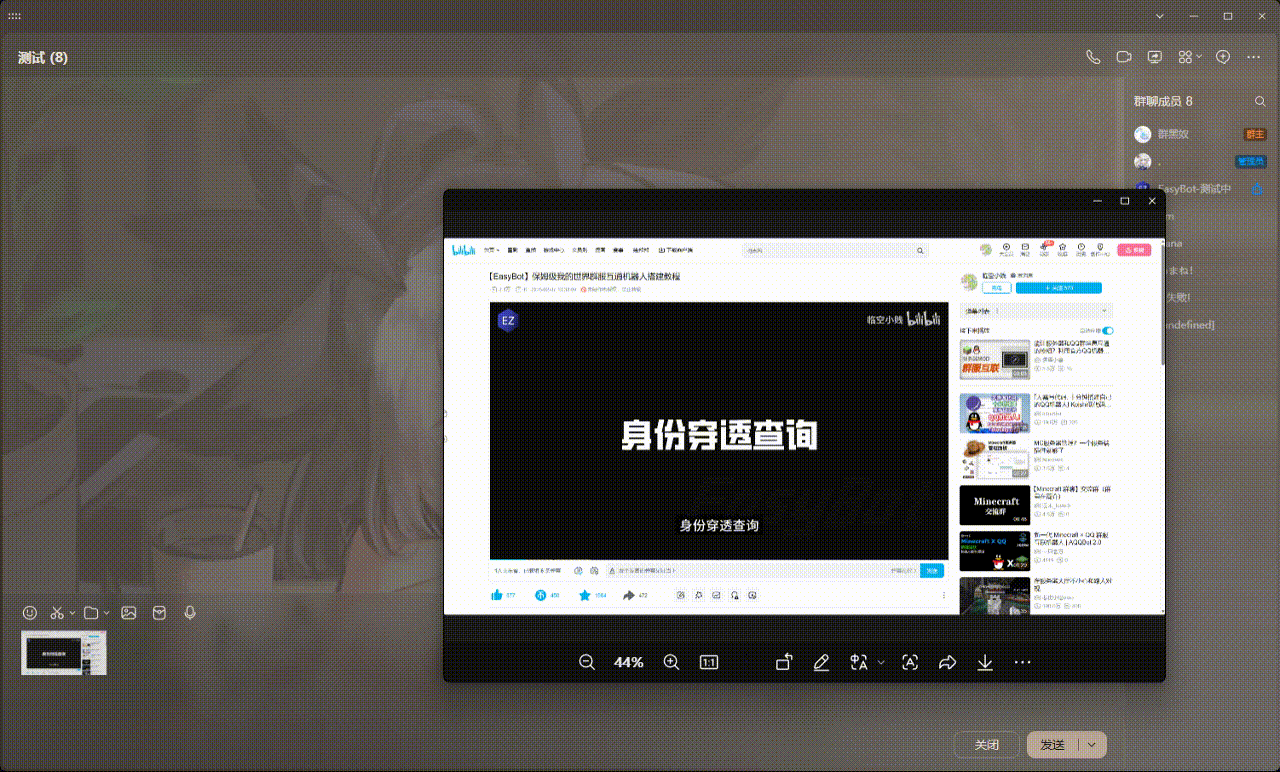This screenshot has height=772, width=1280.
Task: Search group members with the magnifier icon
Action: [x=1260, y=101]
